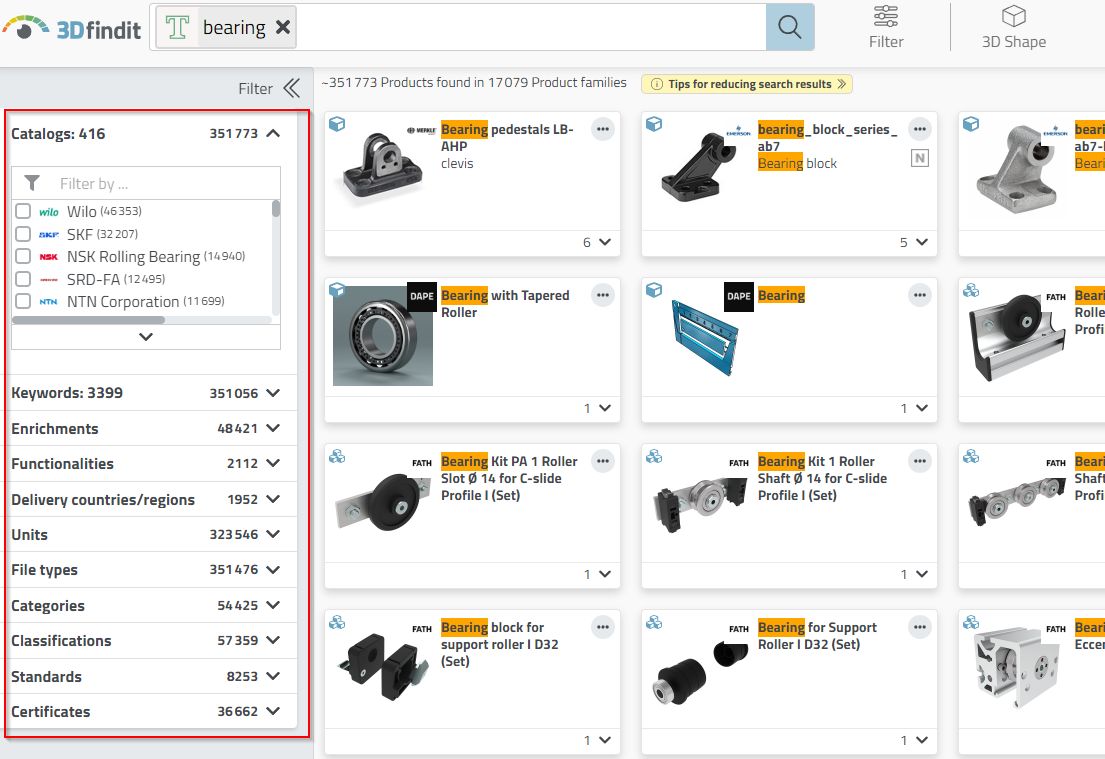Open Bearing block for support roller title
Screen dimensions: 1105x759
[x=500, y=644]
